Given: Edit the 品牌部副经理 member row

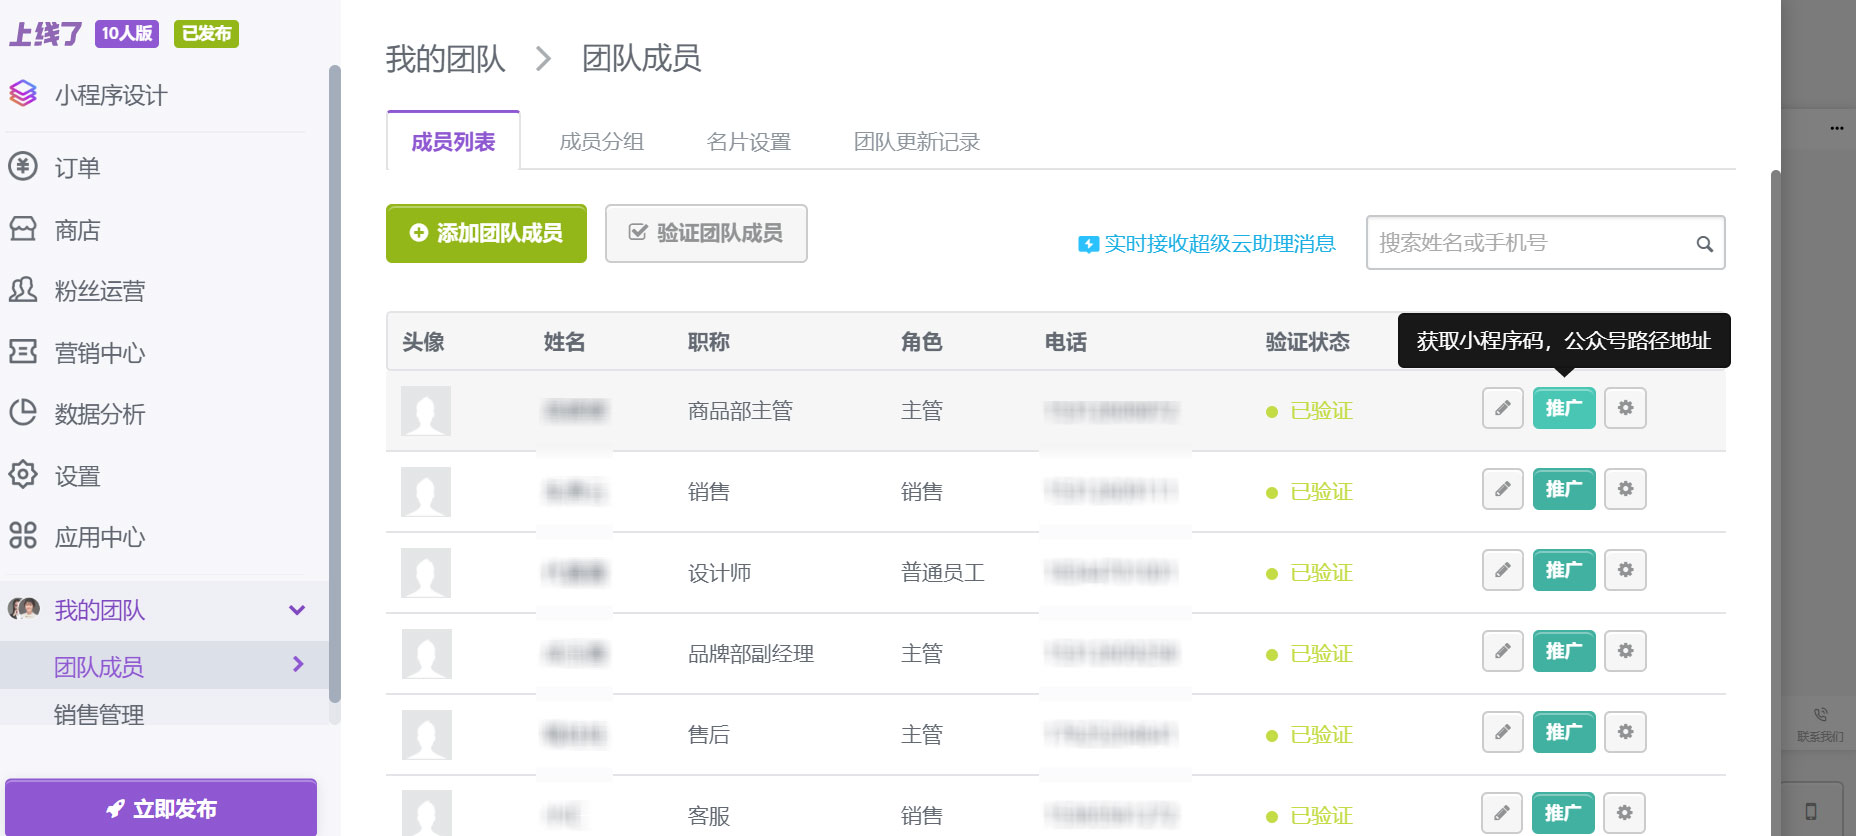Looking at the screenshot, I should point(1502,651).
